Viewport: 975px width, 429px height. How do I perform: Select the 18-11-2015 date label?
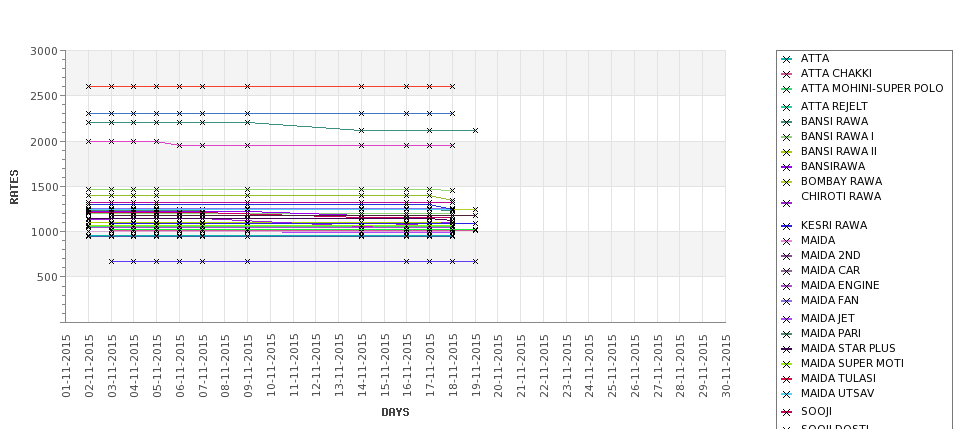[453, 366]
